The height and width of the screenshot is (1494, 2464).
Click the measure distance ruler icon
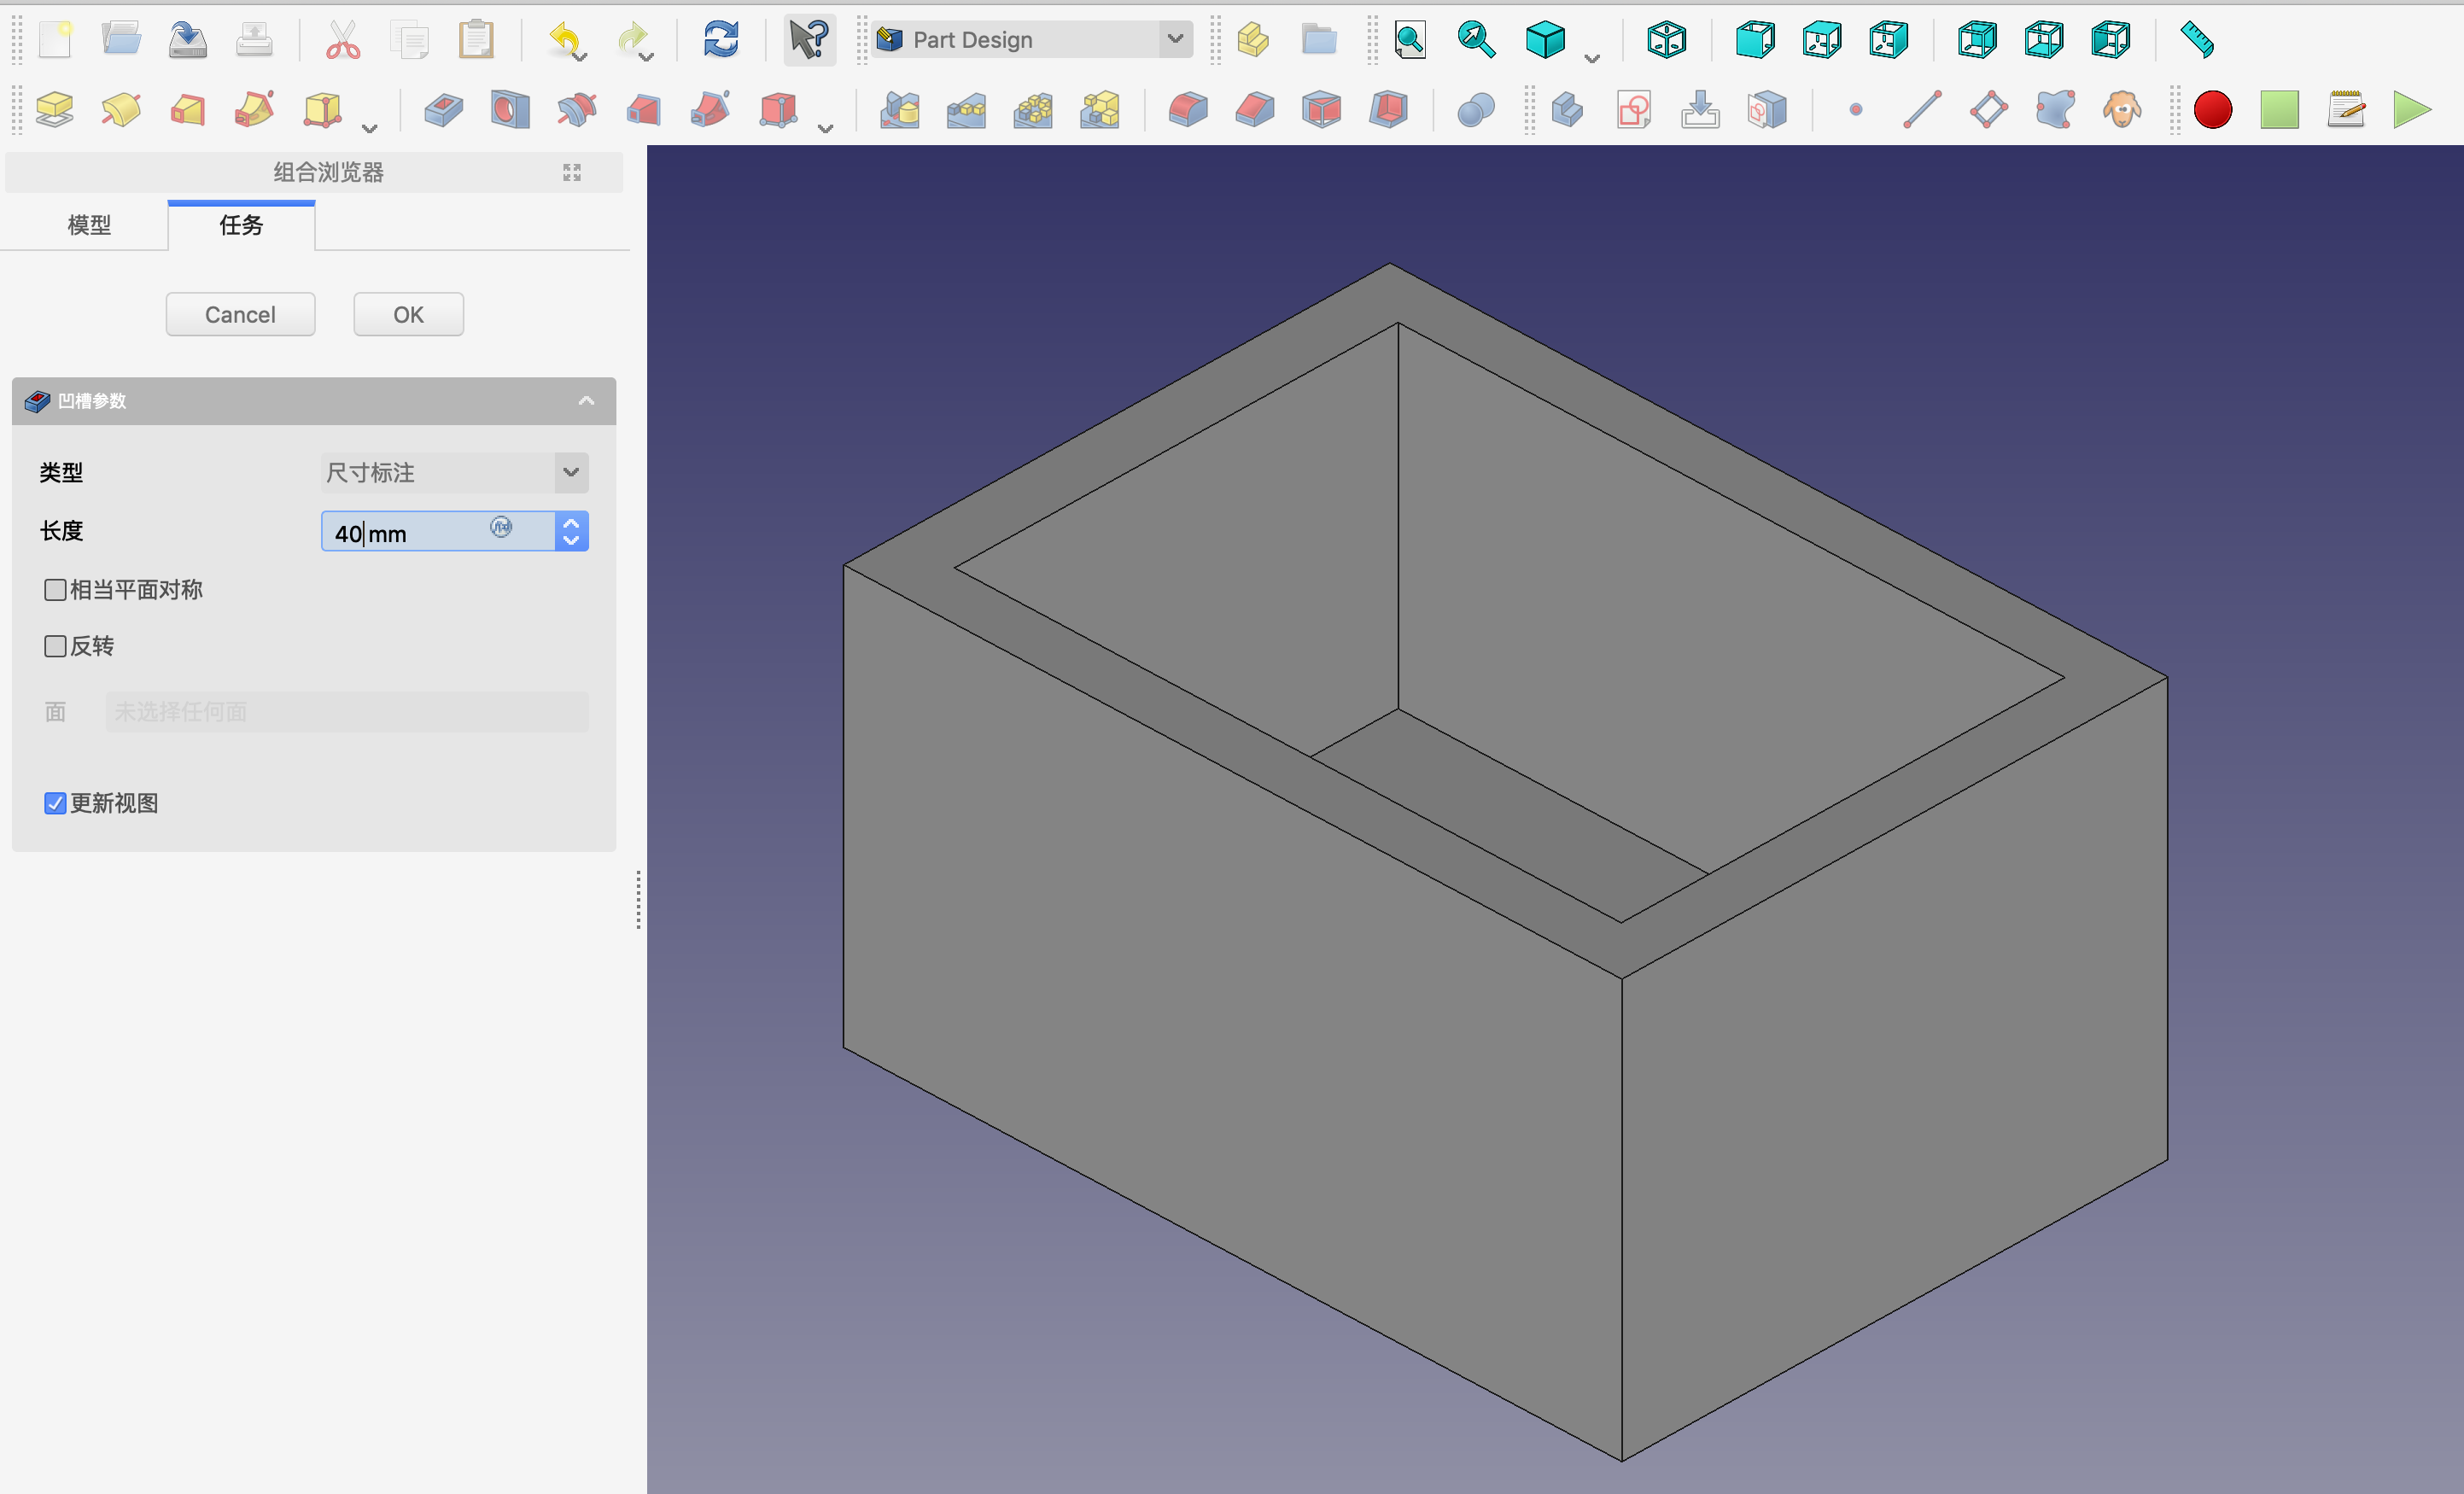[2196, 40]
